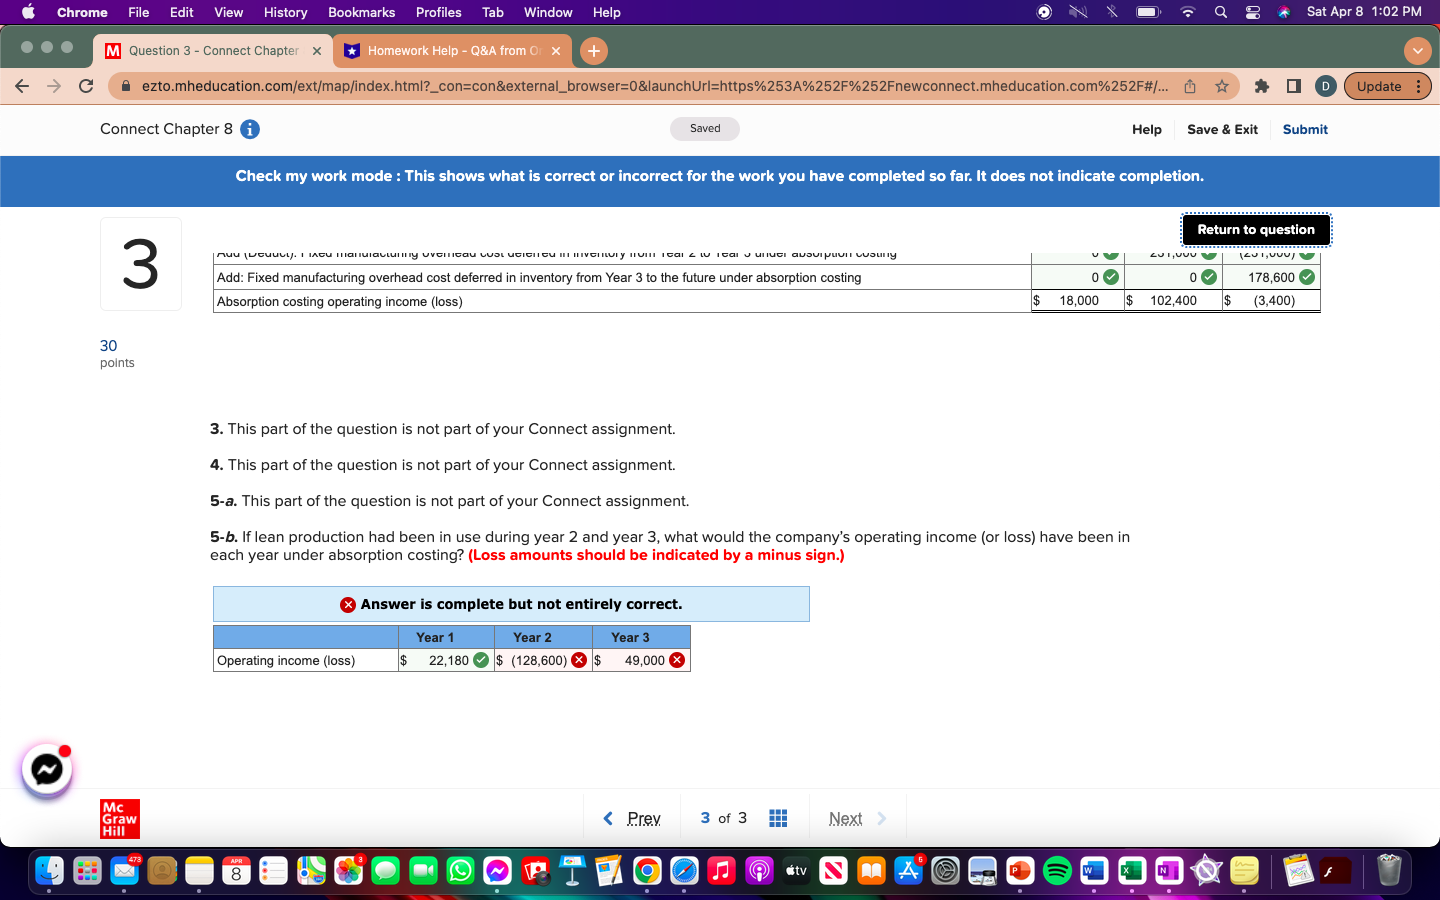Click the Chrome profile avatar D

tap(1325, 86)
